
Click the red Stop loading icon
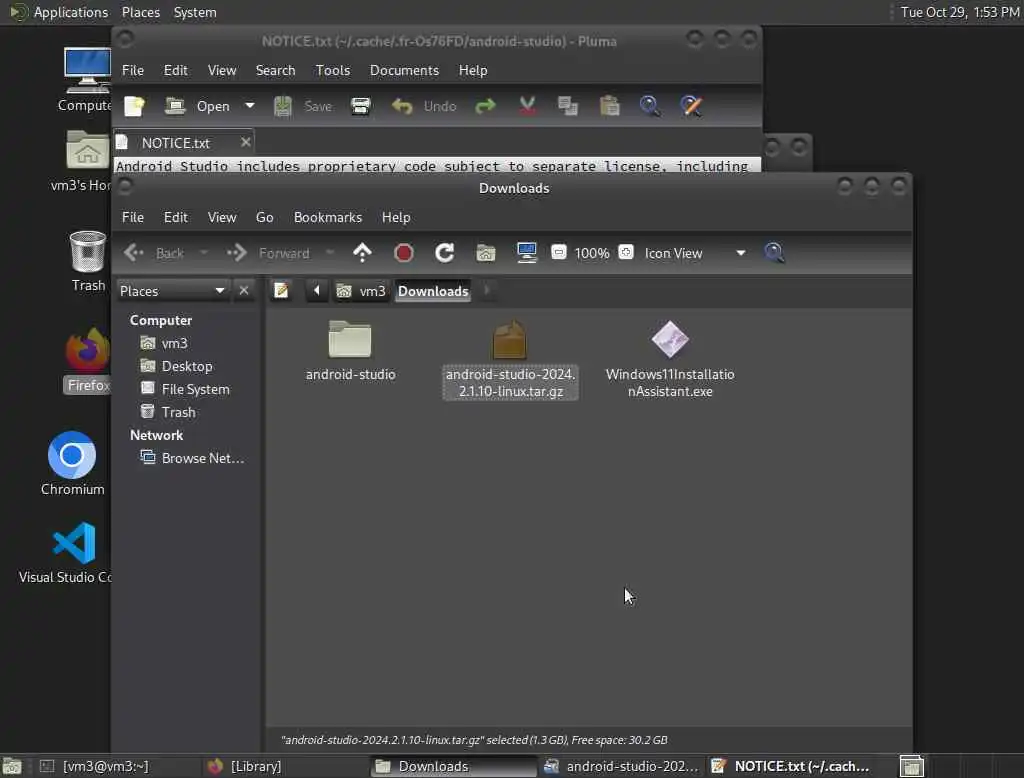[404, 253]
